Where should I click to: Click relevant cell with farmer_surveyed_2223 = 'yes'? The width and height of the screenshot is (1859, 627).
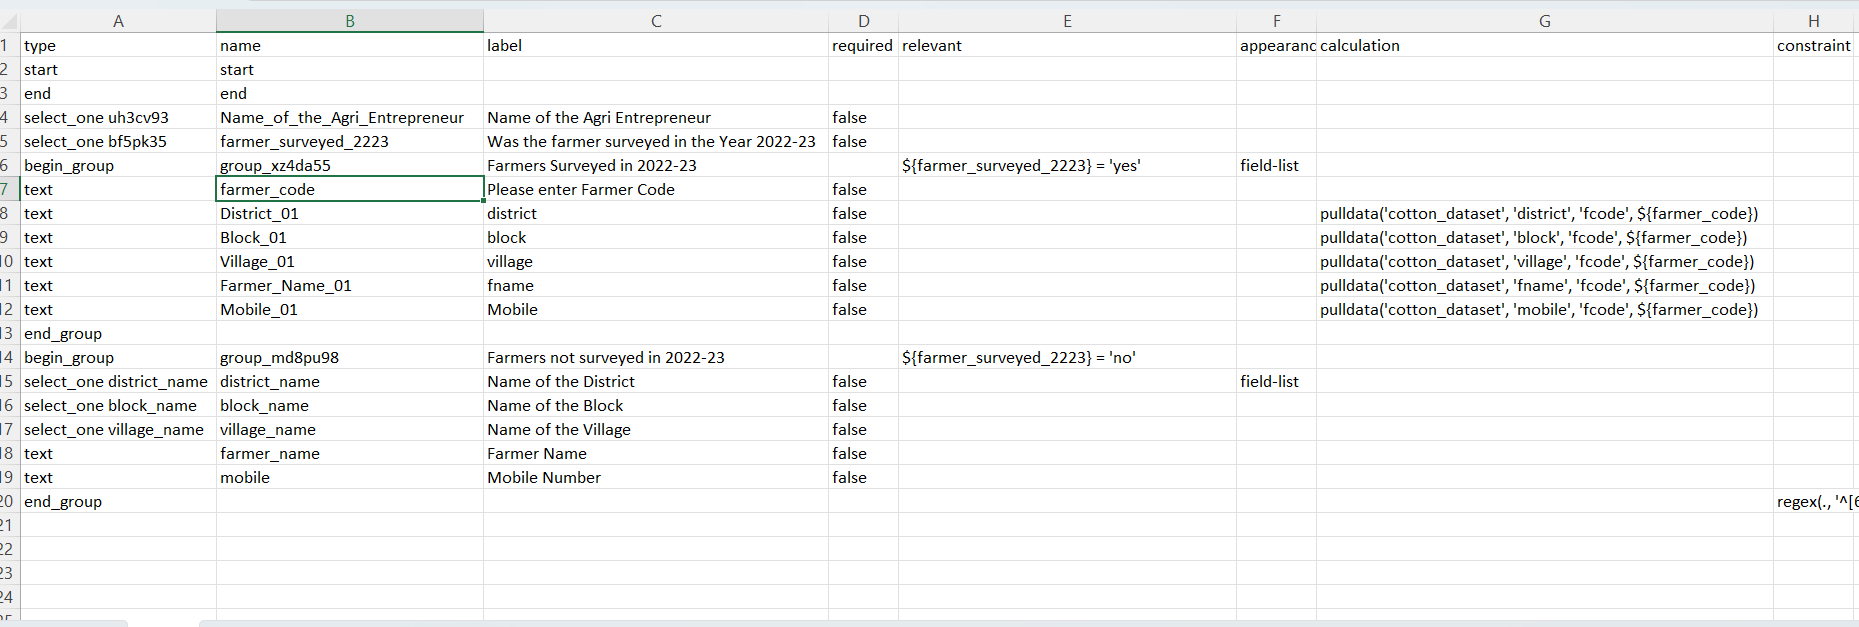pos(1066,165)
